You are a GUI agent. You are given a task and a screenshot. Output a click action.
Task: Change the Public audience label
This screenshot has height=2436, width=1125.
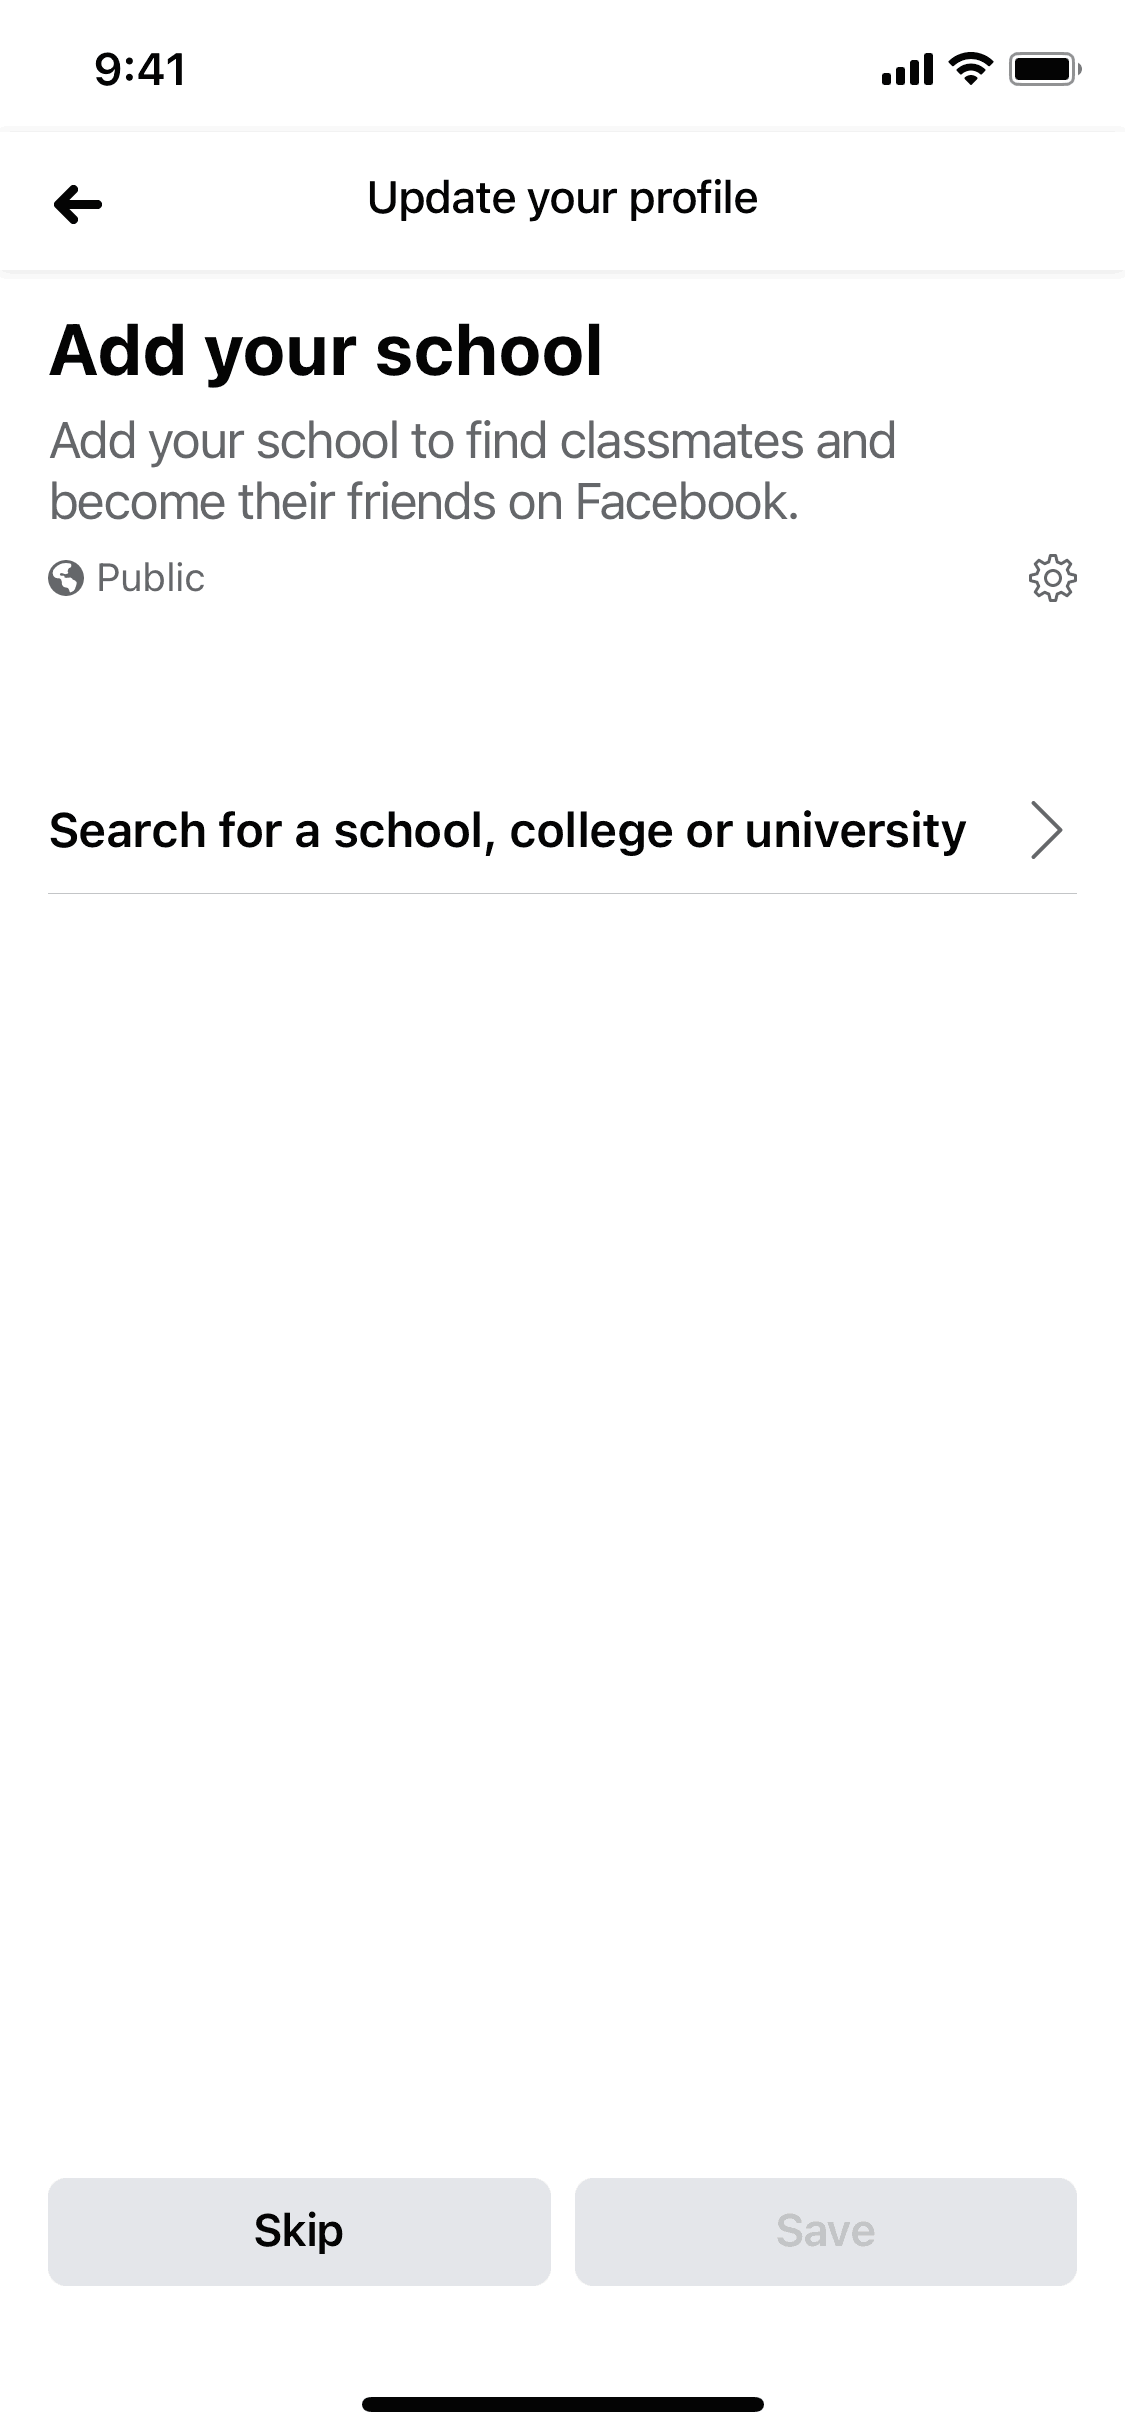(x=150, y=578)
